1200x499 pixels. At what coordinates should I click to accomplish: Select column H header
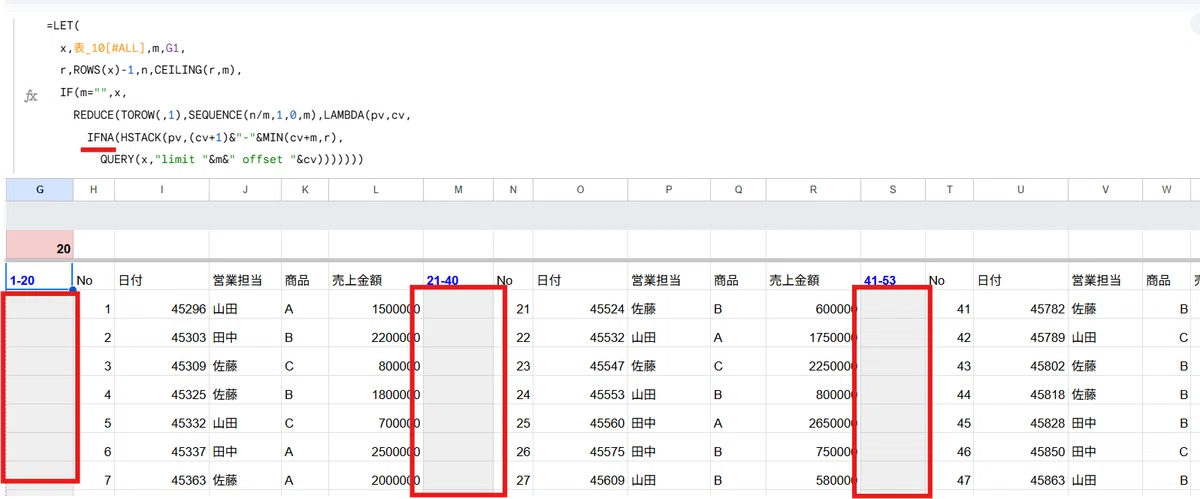[x=94, y=189]
